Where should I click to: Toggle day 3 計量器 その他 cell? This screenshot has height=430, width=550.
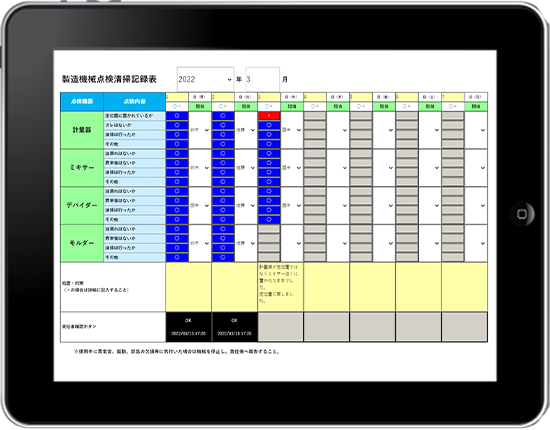(x=269, y=144)
